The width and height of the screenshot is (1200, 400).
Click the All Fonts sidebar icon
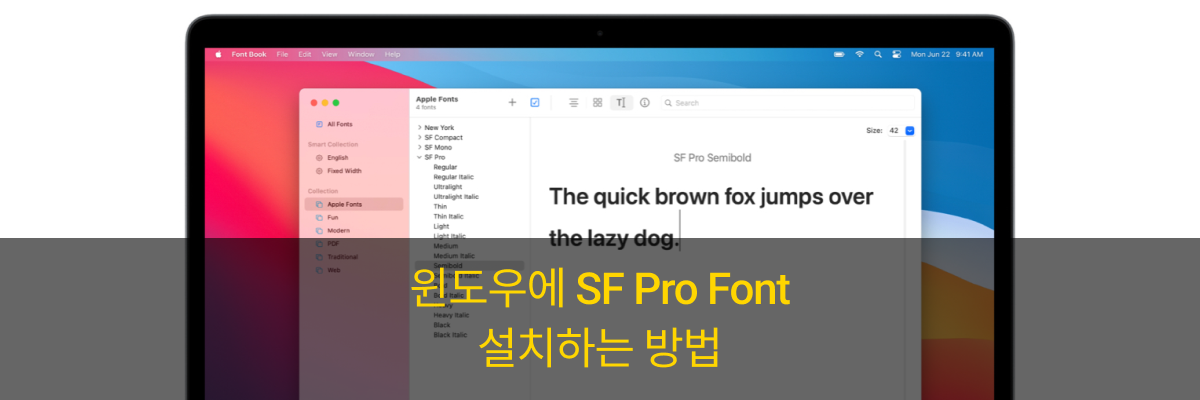click(x=319, y=124)
